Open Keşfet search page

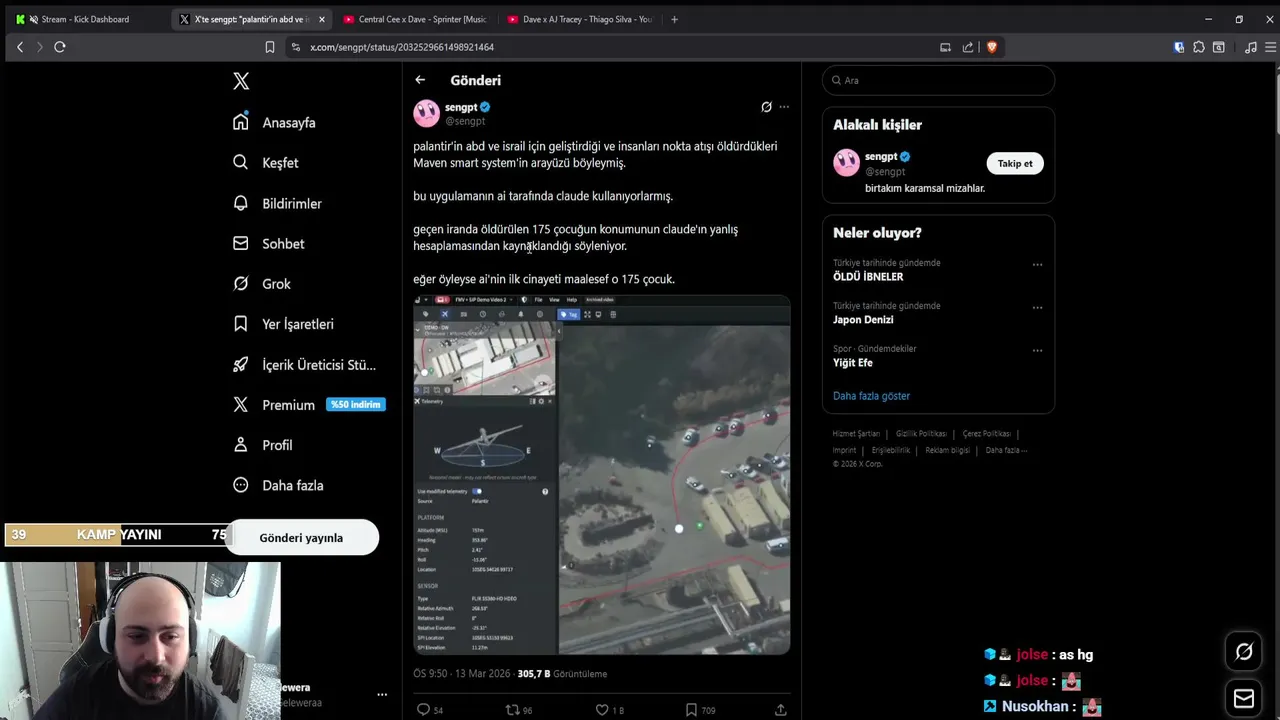point(266,162)
